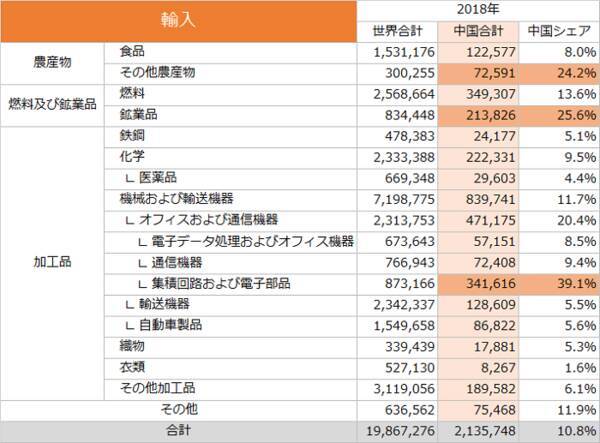
Task: Select the highlighted 341,616 cell
Action: 477,283
